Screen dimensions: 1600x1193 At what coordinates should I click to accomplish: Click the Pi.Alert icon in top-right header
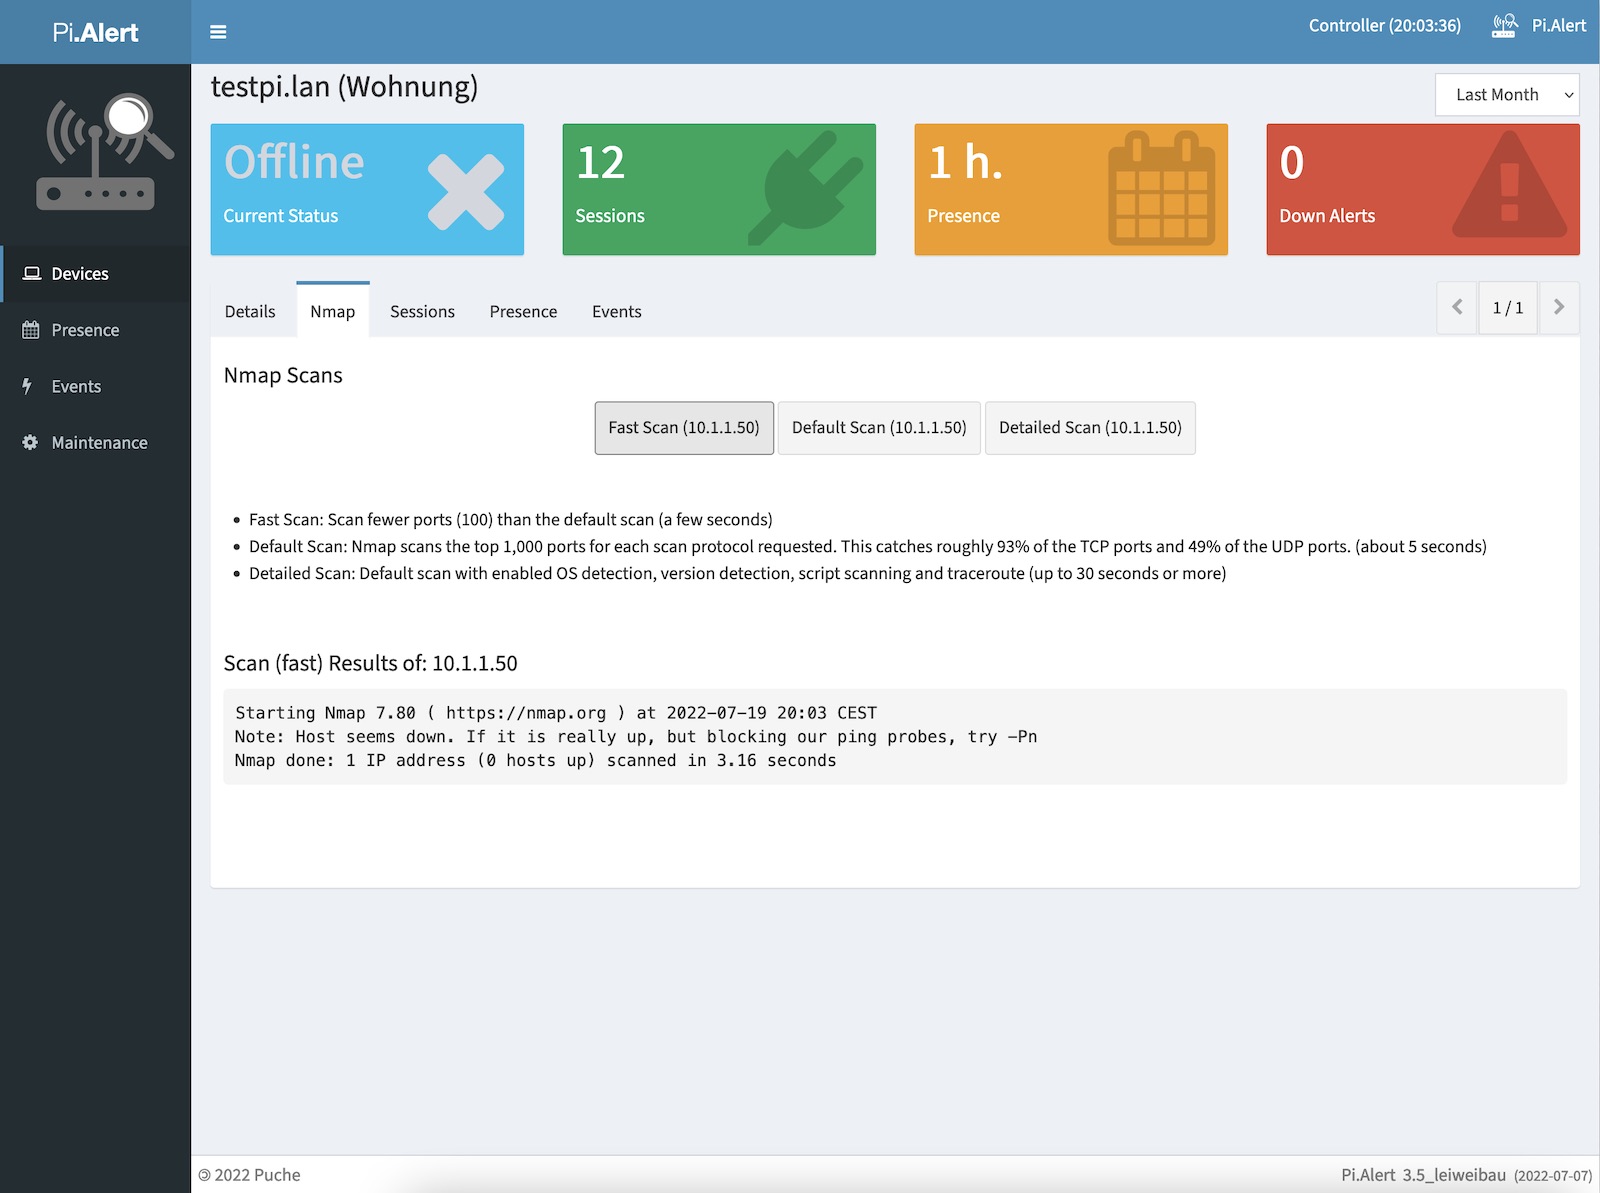tap(1503, 26)
